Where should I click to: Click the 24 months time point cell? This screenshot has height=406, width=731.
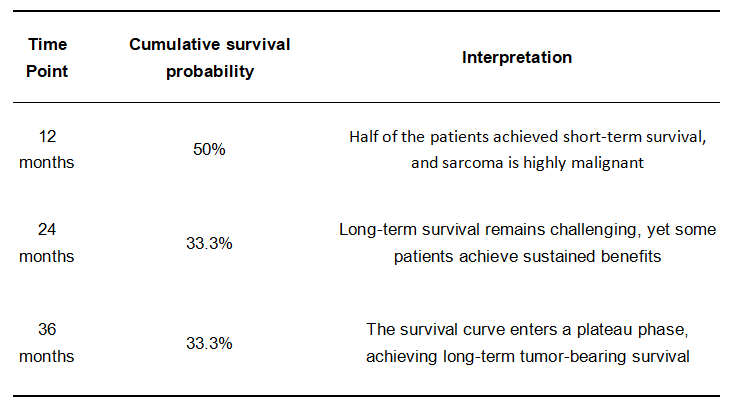click(x=47, y=242)
